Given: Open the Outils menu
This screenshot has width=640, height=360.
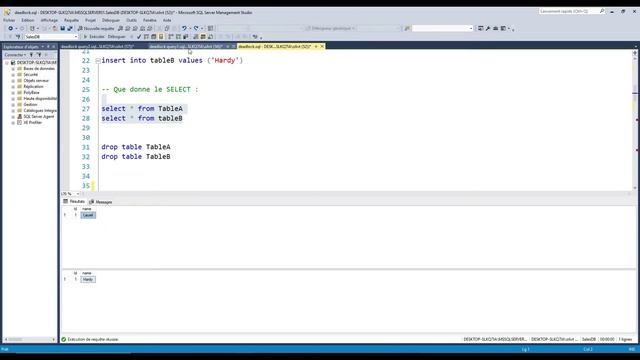Looking at the screenshot, I should [131, 20].
